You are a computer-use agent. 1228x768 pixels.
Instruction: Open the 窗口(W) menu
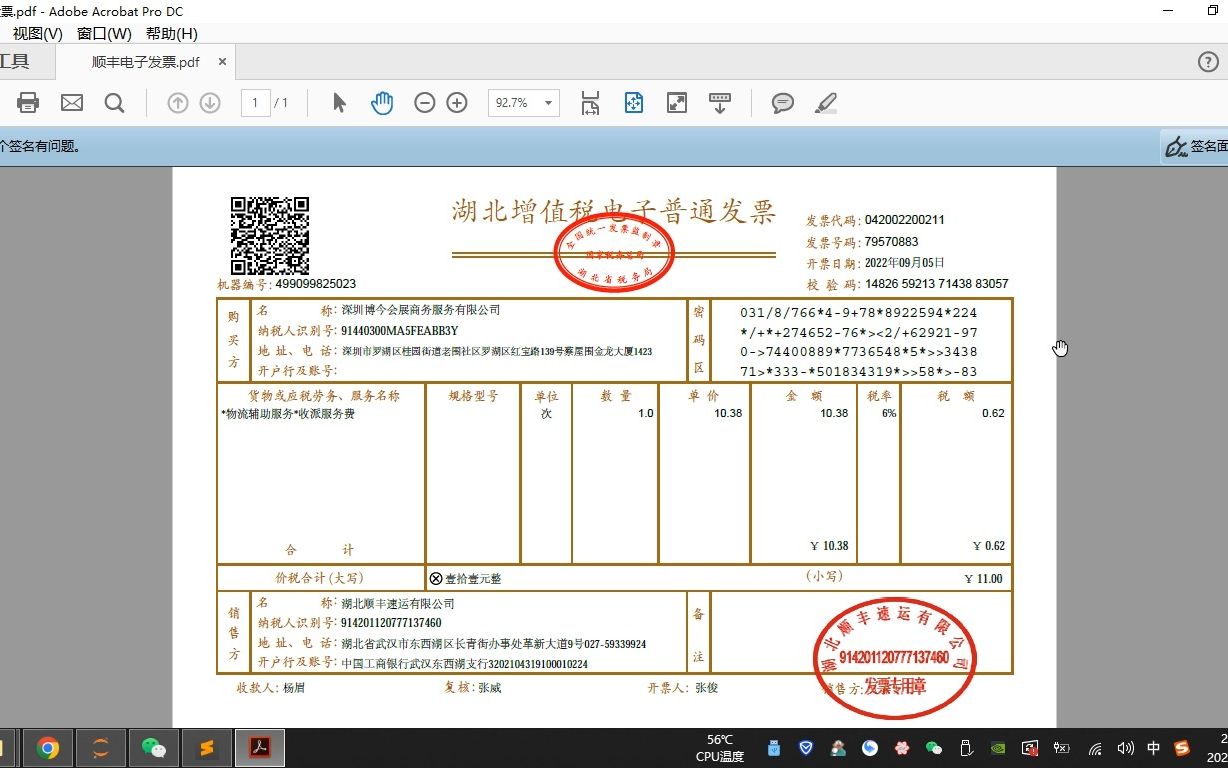pos(104,33)
